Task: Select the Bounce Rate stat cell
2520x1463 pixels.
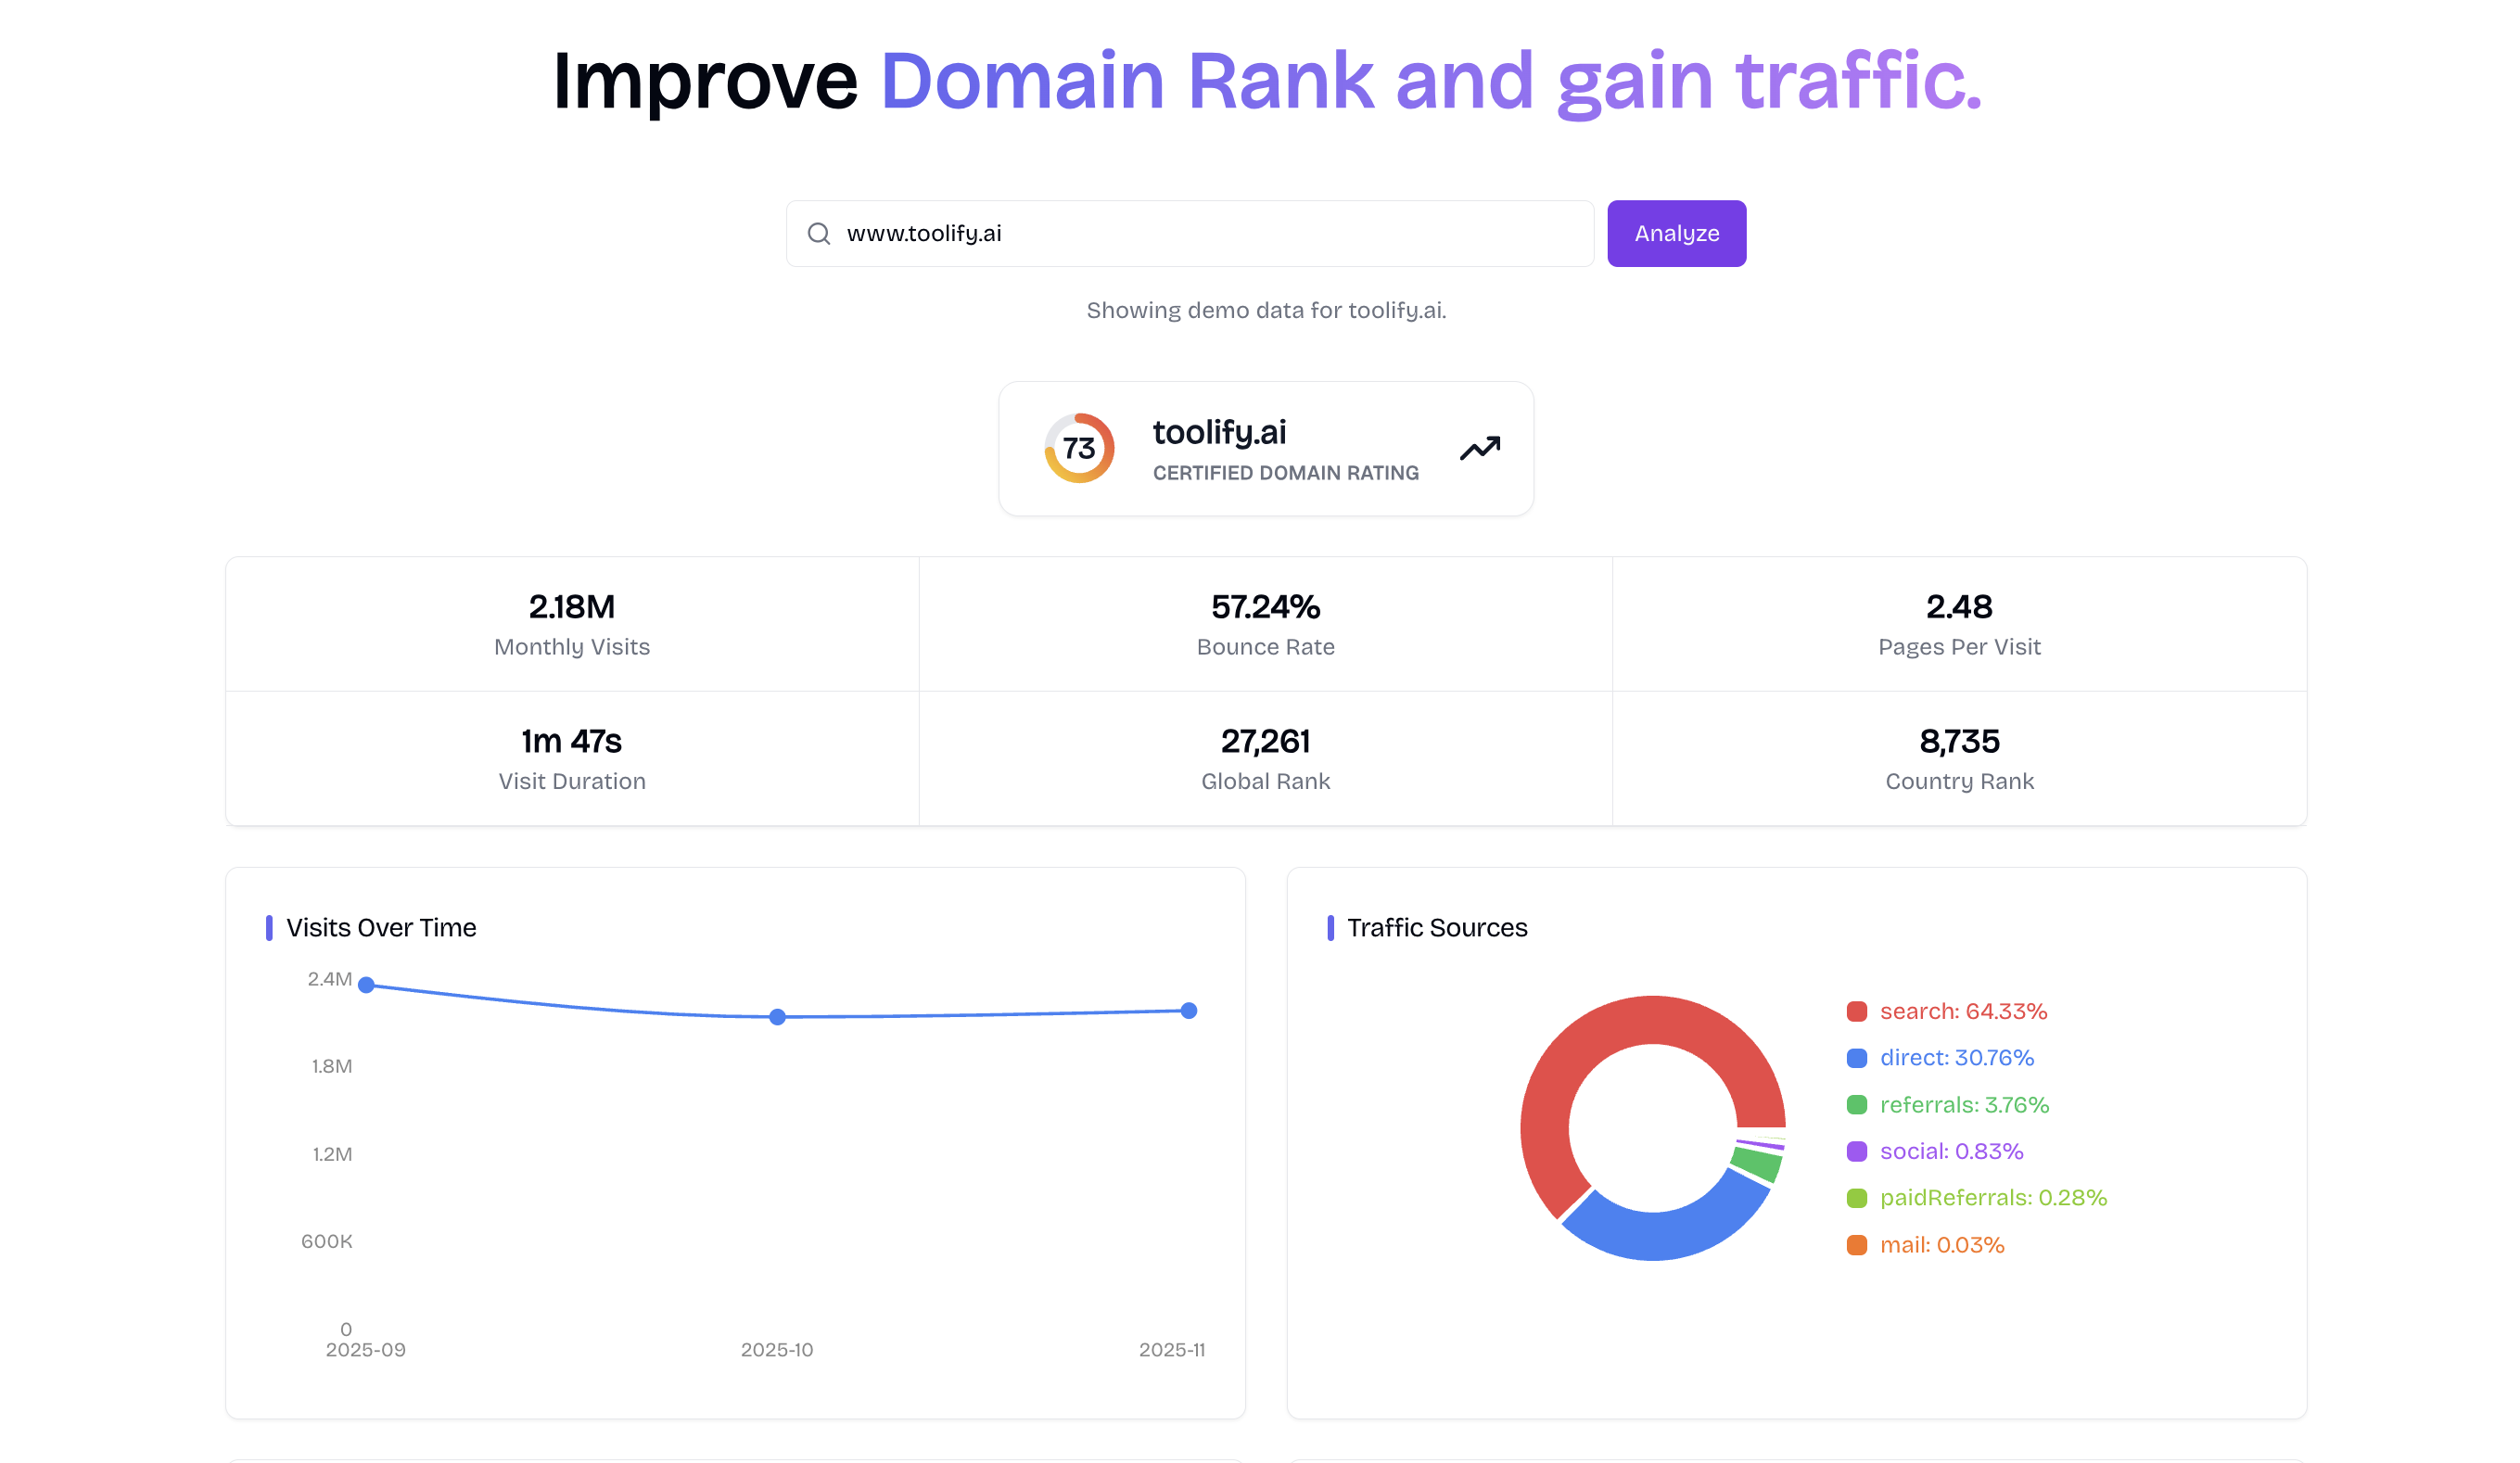Action: click(1265, 624)
